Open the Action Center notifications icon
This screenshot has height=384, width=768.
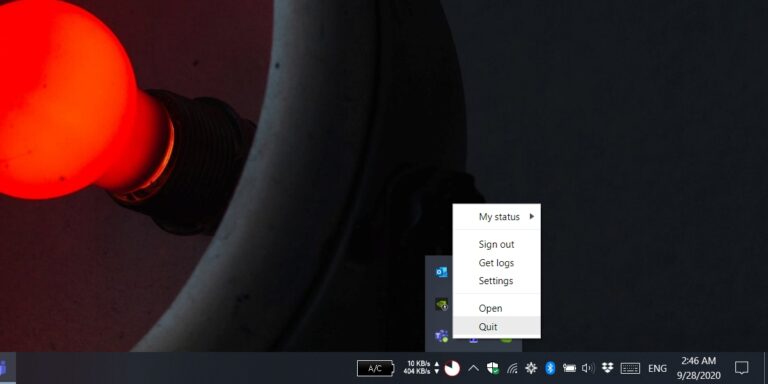coord(742,368)
